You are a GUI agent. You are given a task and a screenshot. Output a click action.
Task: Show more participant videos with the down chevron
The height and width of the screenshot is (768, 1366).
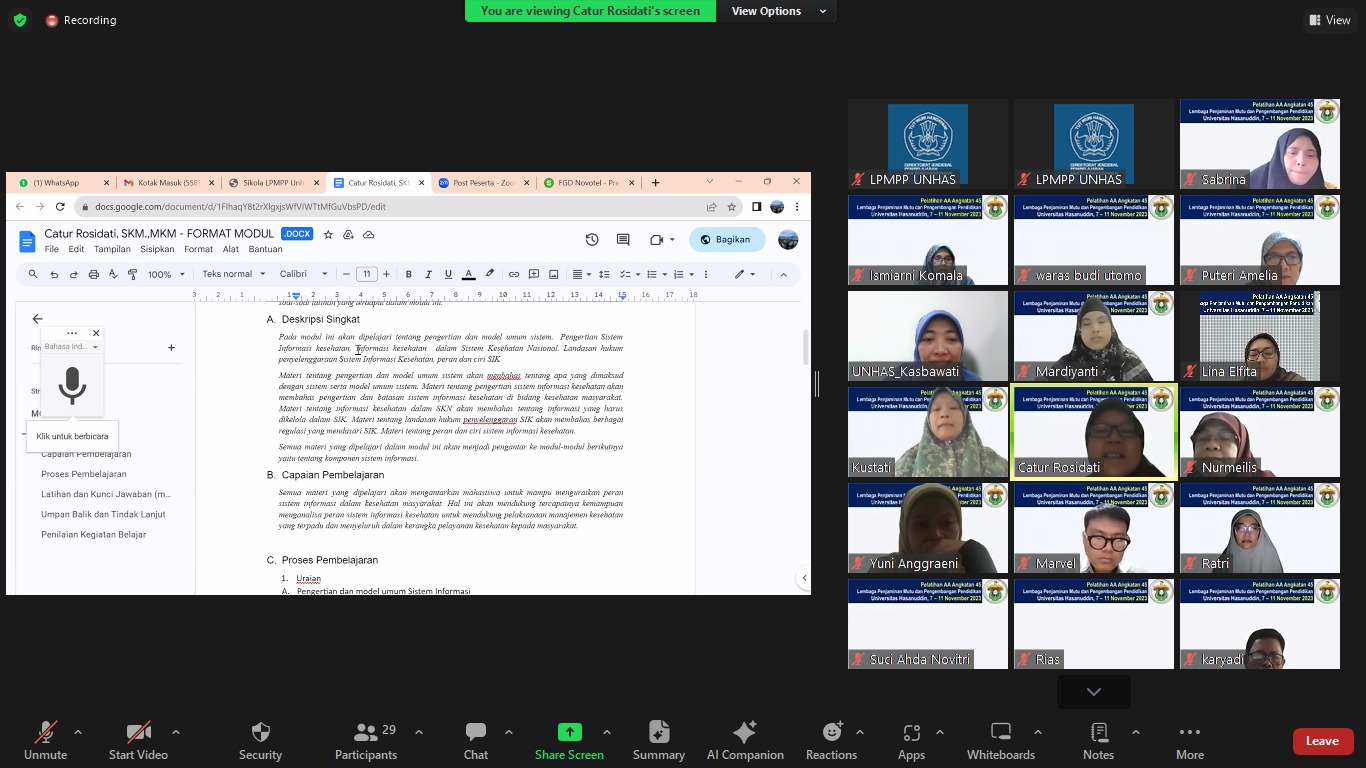point(1093,692)
